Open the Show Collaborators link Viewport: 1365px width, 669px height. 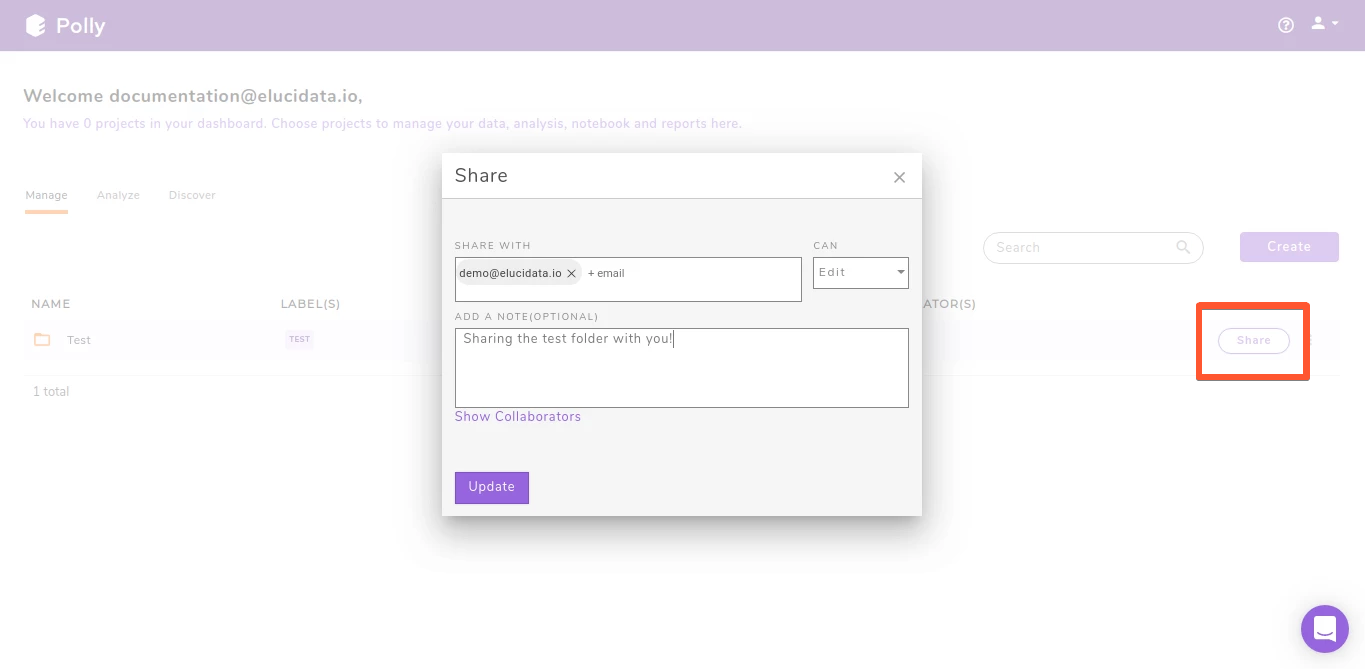coord(517,417)
